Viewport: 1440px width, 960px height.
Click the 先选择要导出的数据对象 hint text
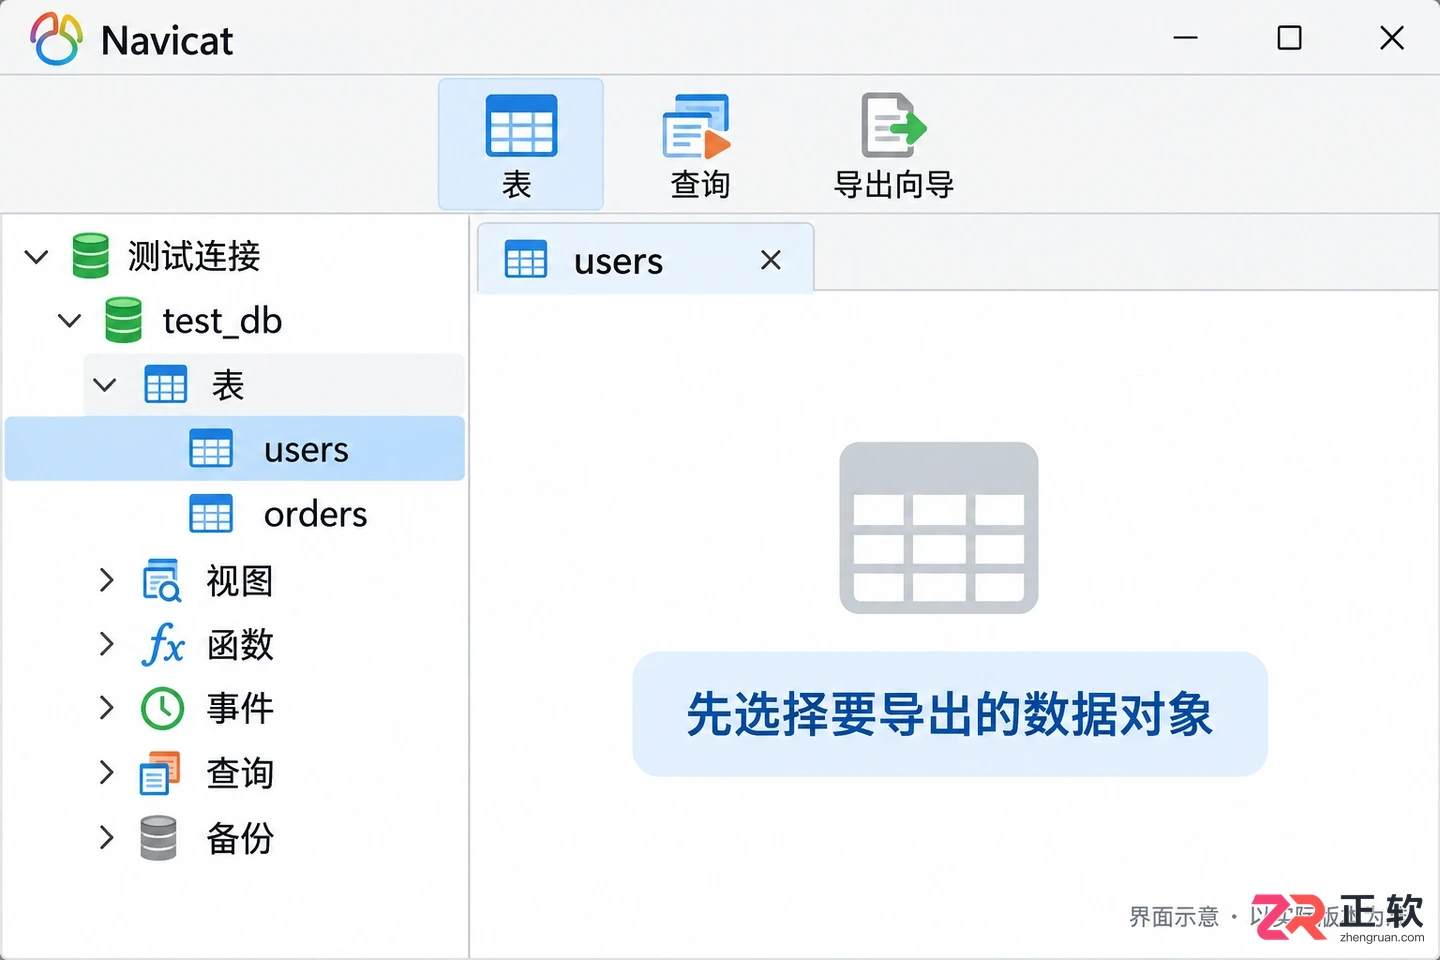pos(950,714)
